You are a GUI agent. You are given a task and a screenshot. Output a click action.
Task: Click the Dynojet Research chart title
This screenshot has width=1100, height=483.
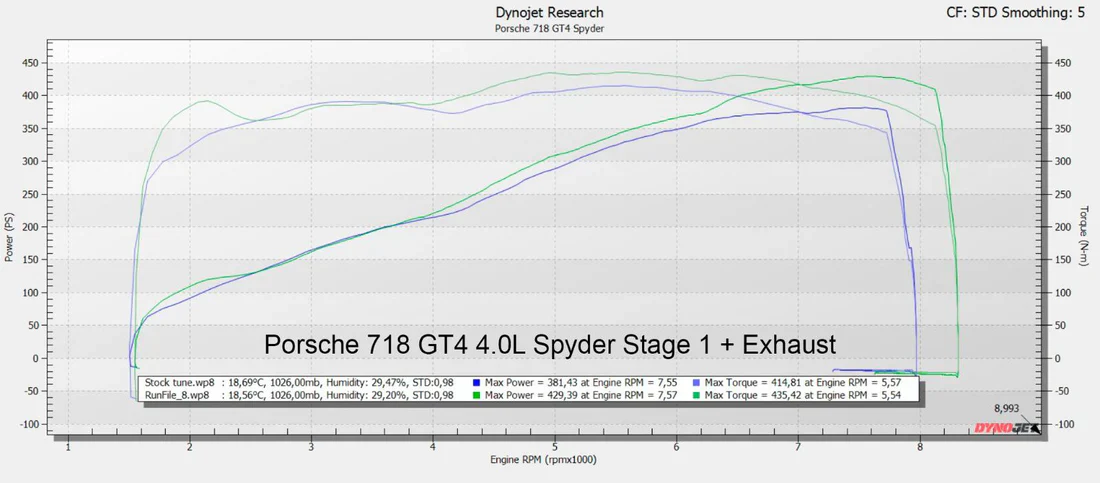click(549, 13)
